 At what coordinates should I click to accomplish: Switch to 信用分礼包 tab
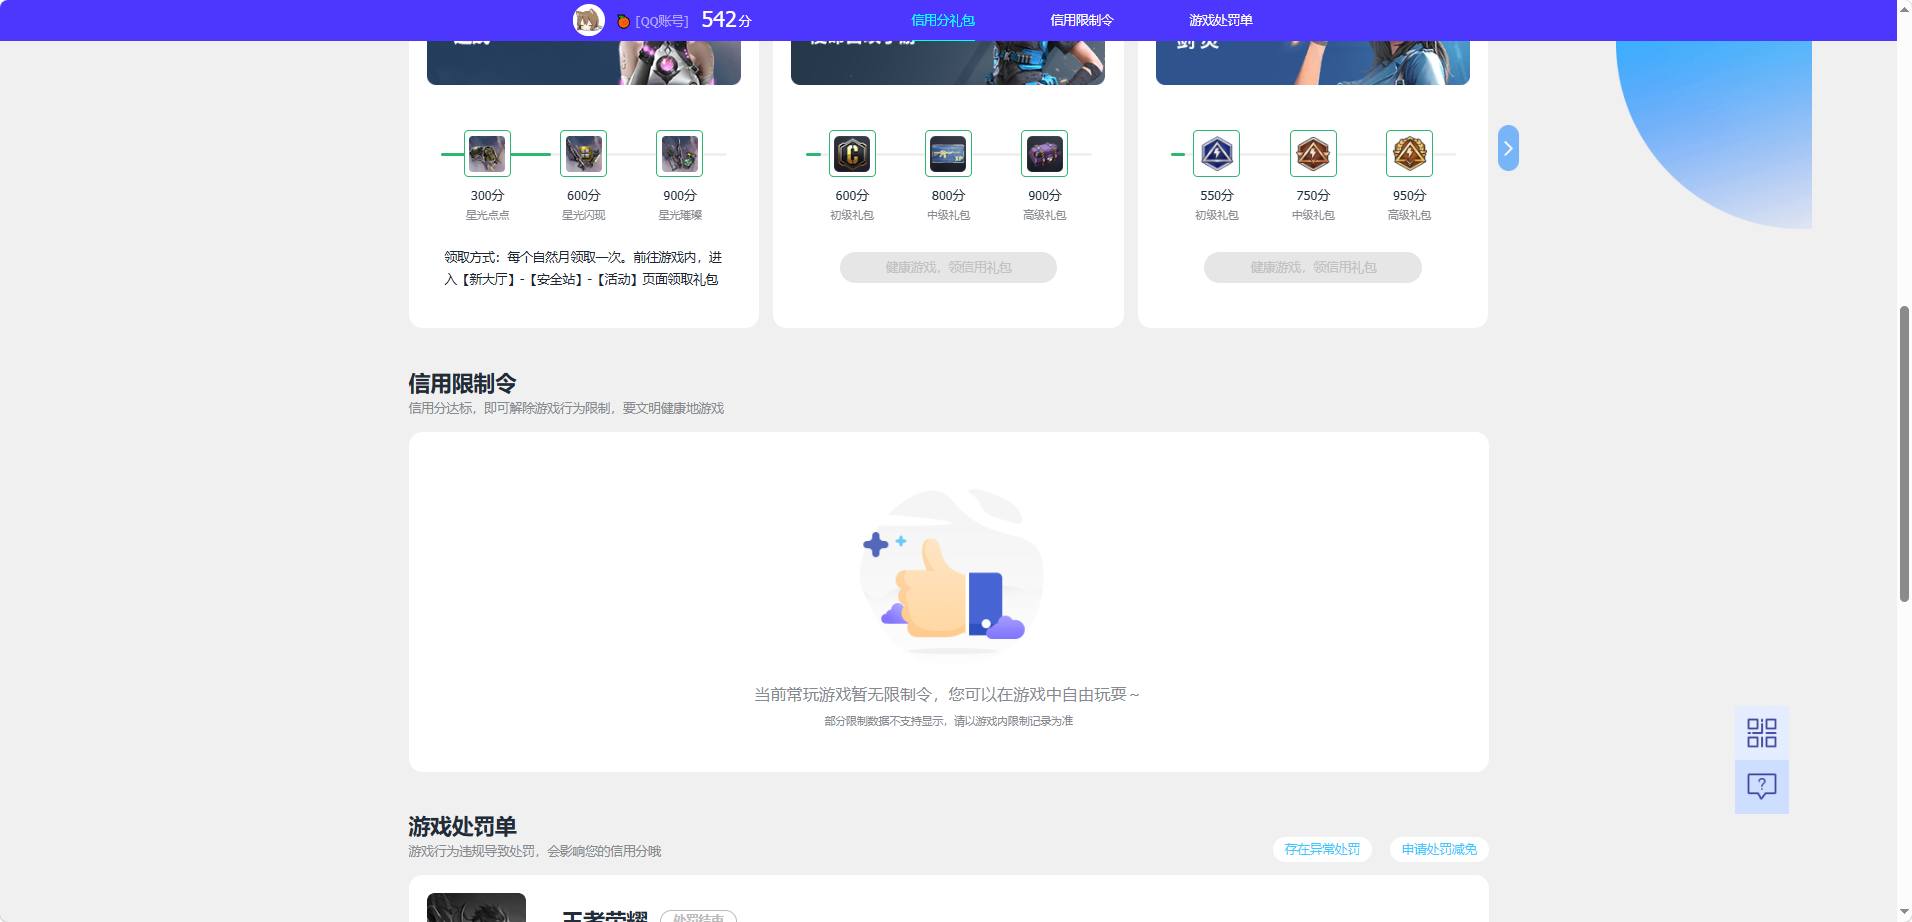pyautogui.click(x=942, y=20)
